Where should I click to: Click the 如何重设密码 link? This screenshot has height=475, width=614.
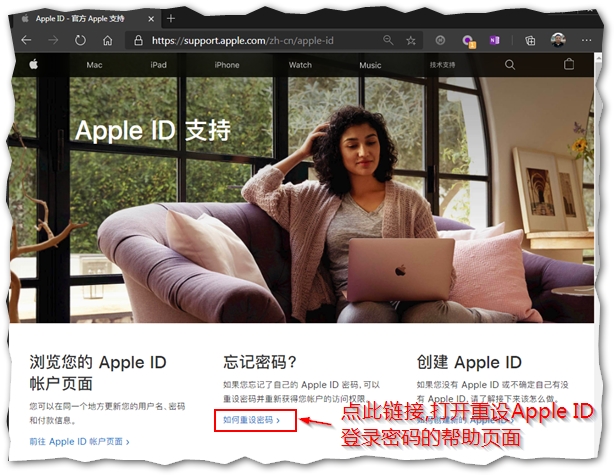coord(251,421)
